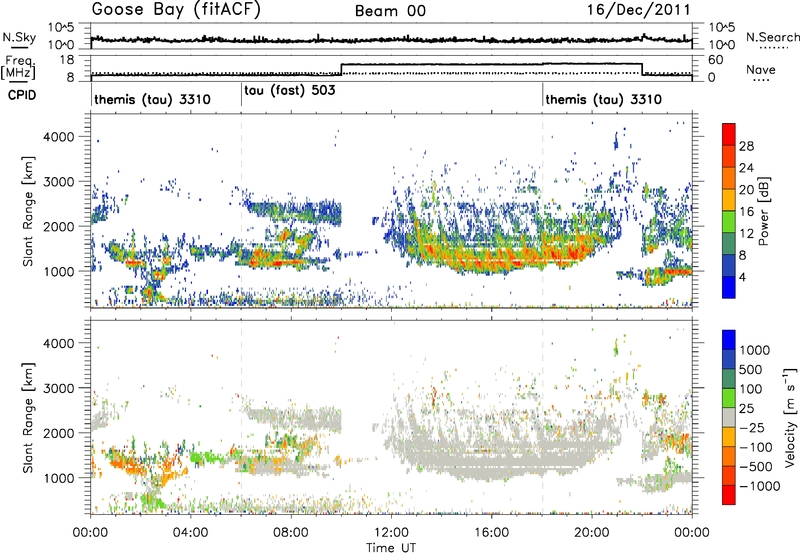Click the '3000' range tick on power panel
The width and height of the screenshot is (800, 554).
[59, 182]
